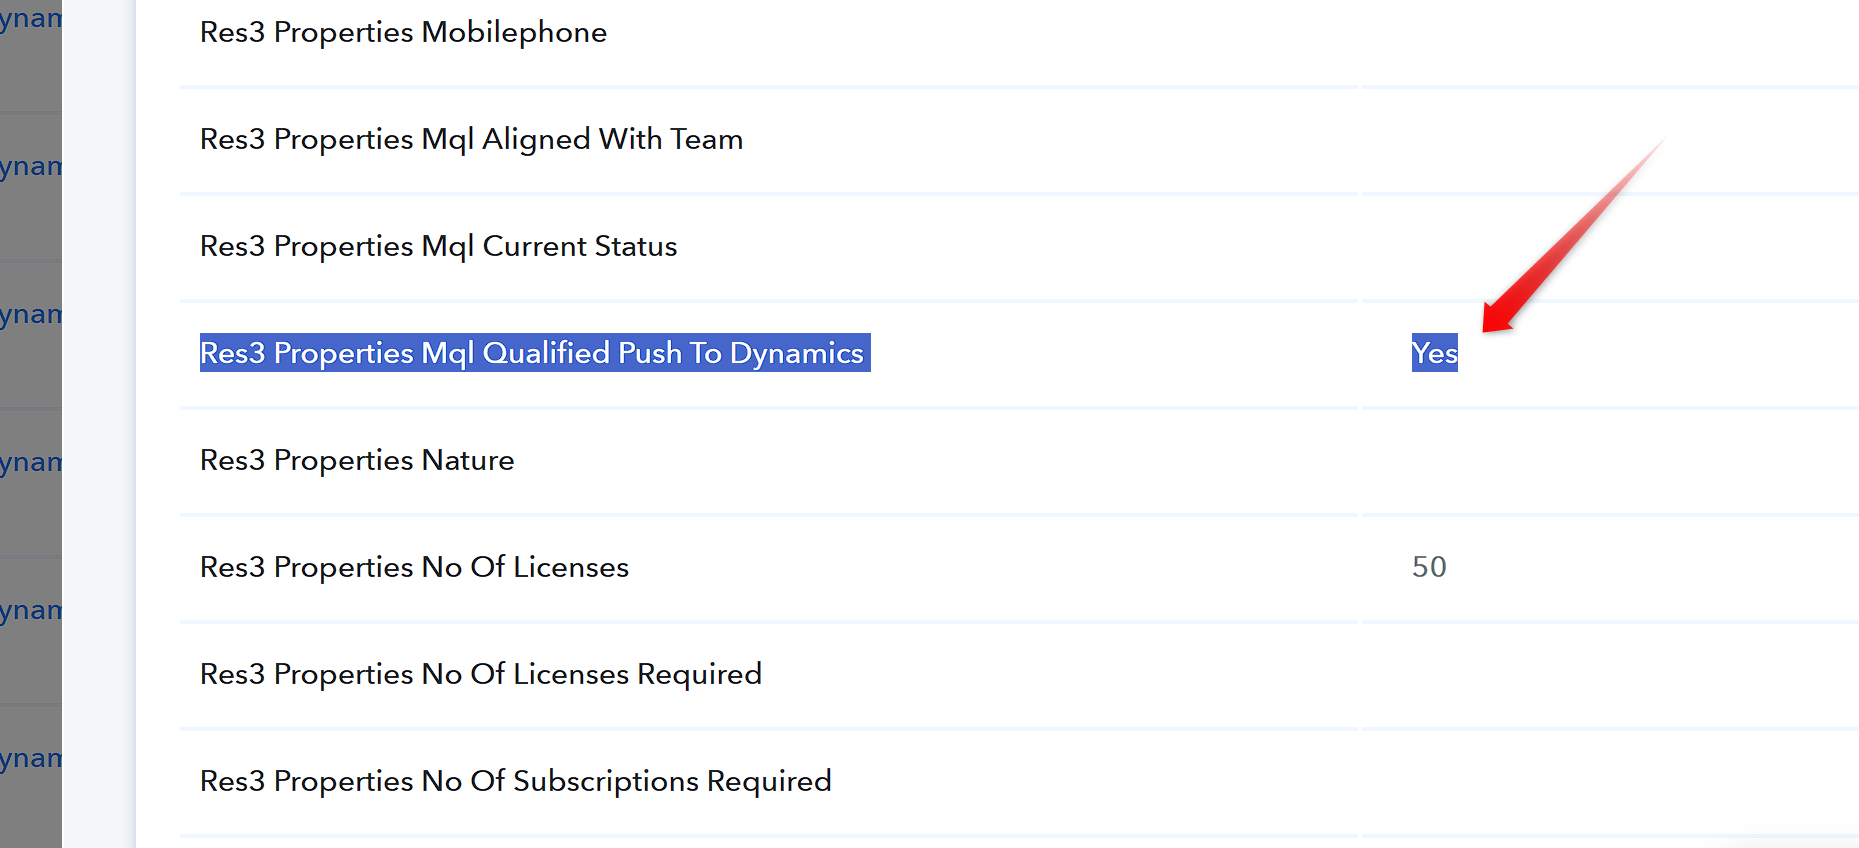This screenshot has height=848, width=1859.
Task: Open the second partially hidden left-strip link
Action: tap(31, 166)
